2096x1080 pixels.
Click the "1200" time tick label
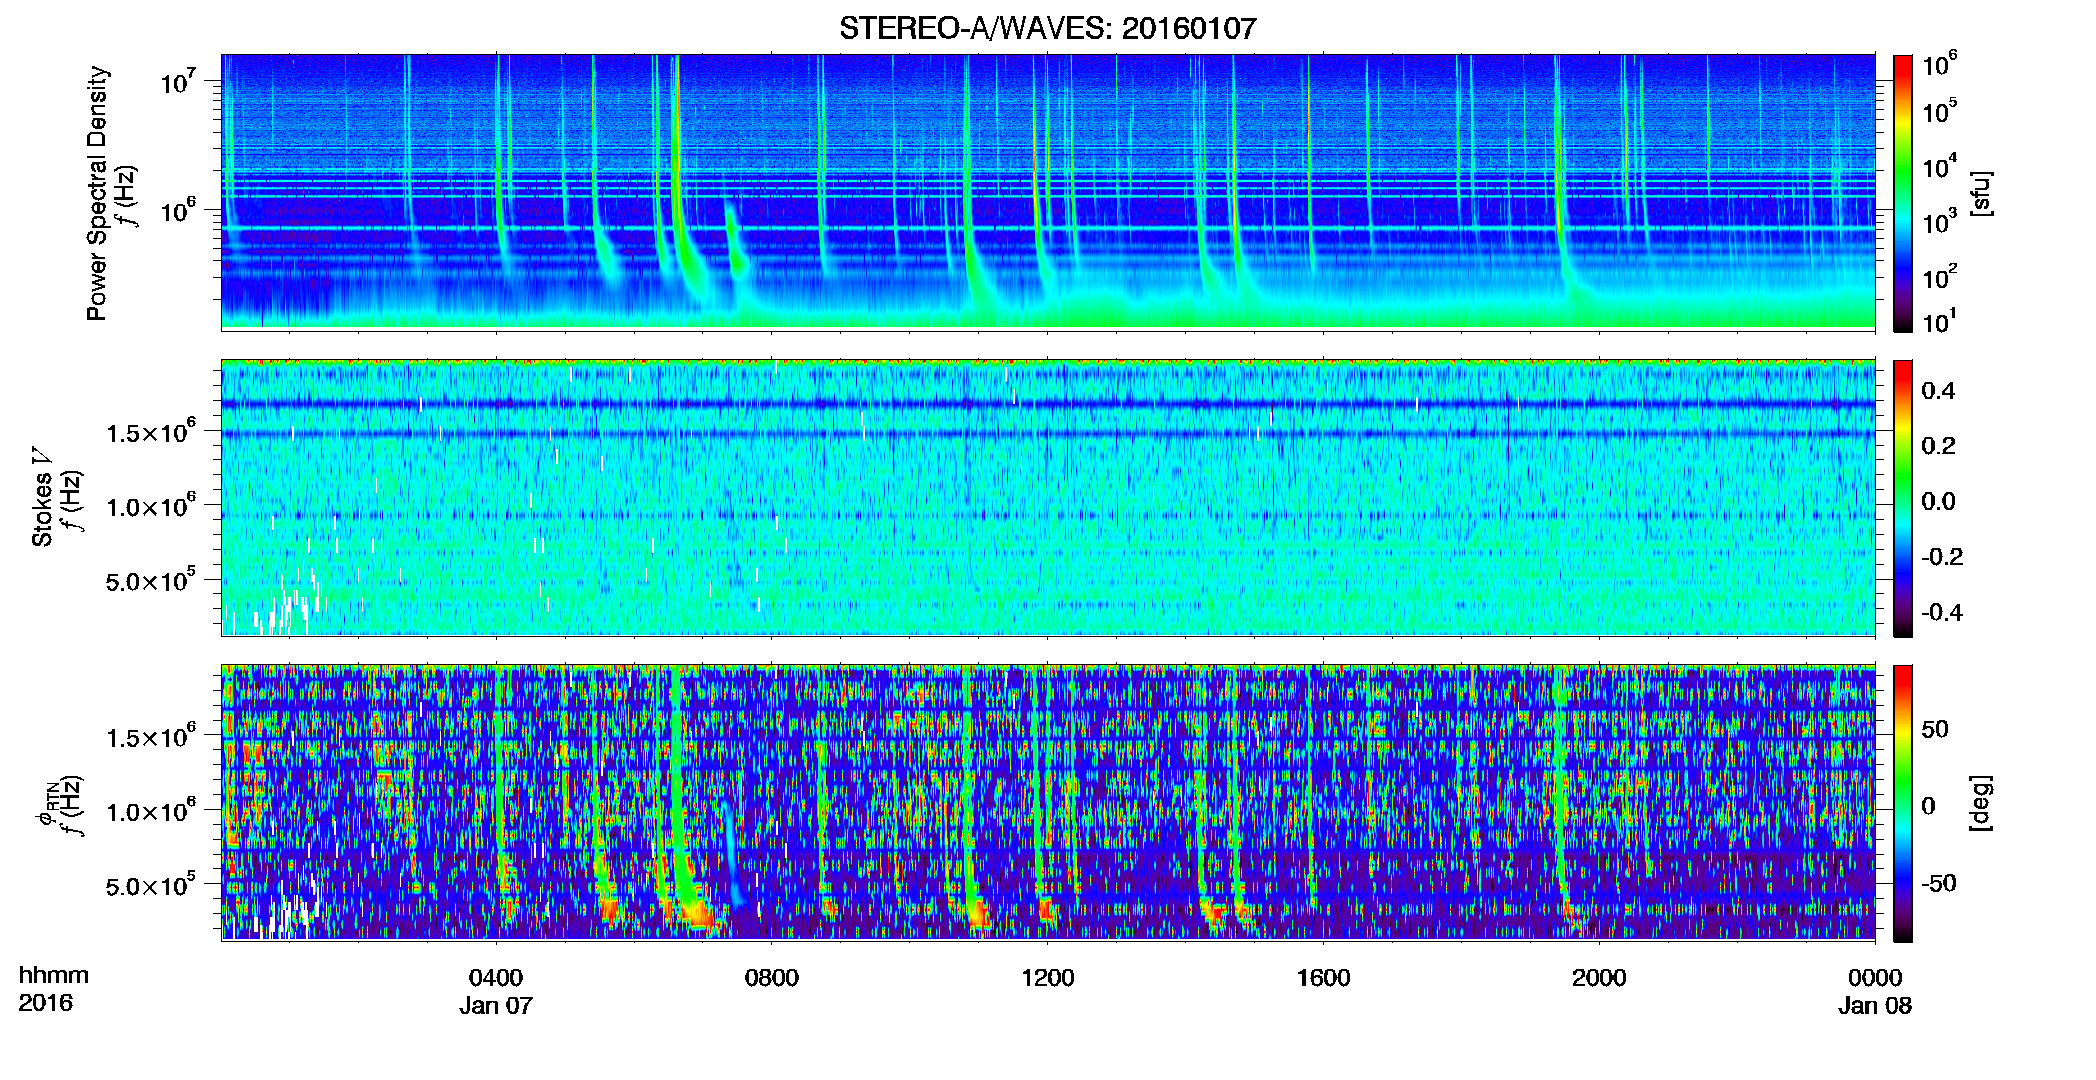(1048, 977)
